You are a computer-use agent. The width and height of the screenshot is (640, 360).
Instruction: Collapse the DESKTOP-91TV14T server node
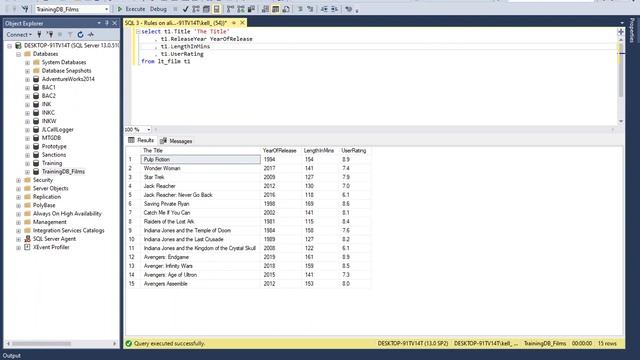tap(9, 46)
